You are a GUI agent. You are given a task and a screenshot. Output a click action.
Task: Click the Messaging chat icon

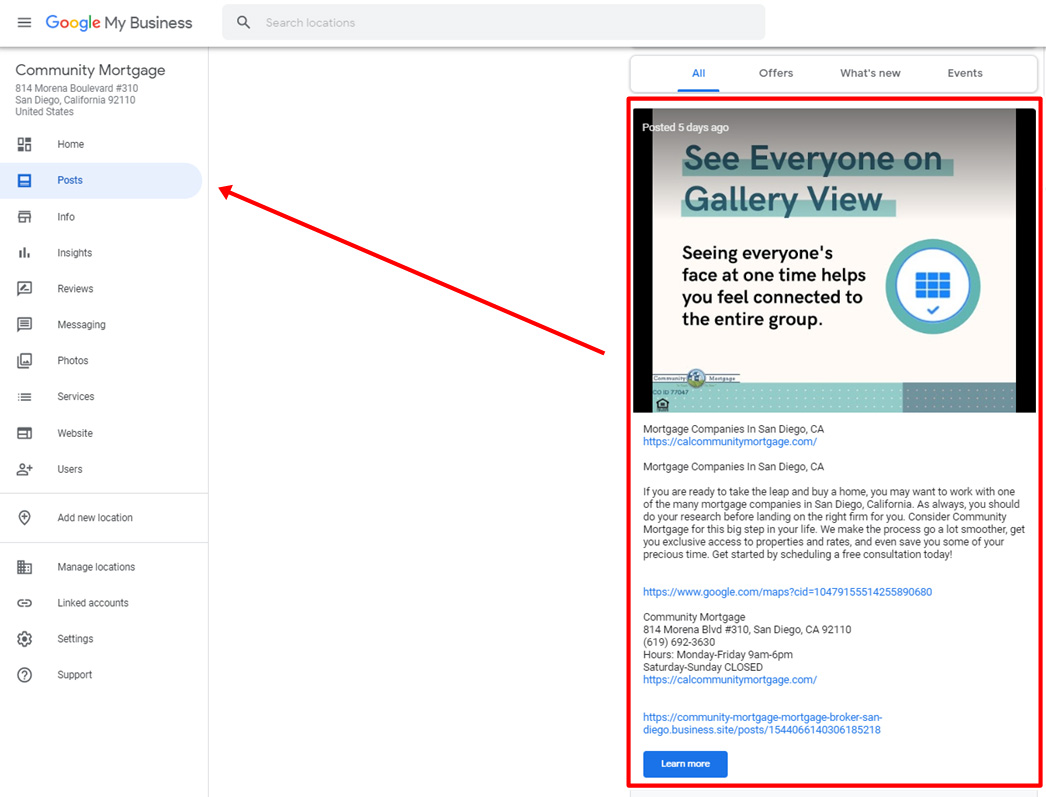[x=25, y=325]
